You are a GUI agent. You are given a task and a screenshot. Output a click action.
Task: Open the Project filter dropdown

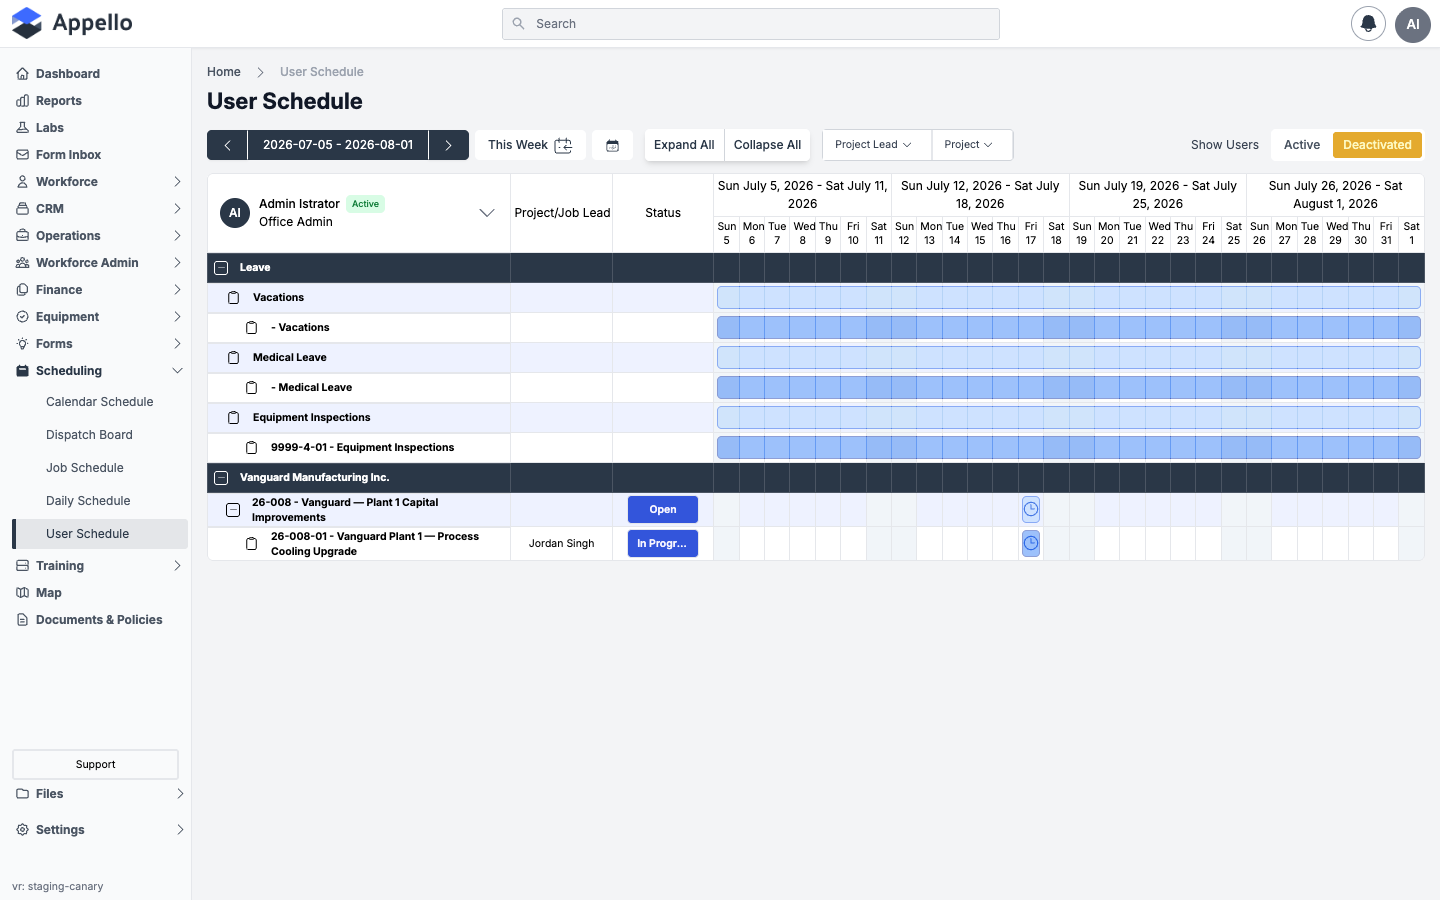tap(972, 145)
